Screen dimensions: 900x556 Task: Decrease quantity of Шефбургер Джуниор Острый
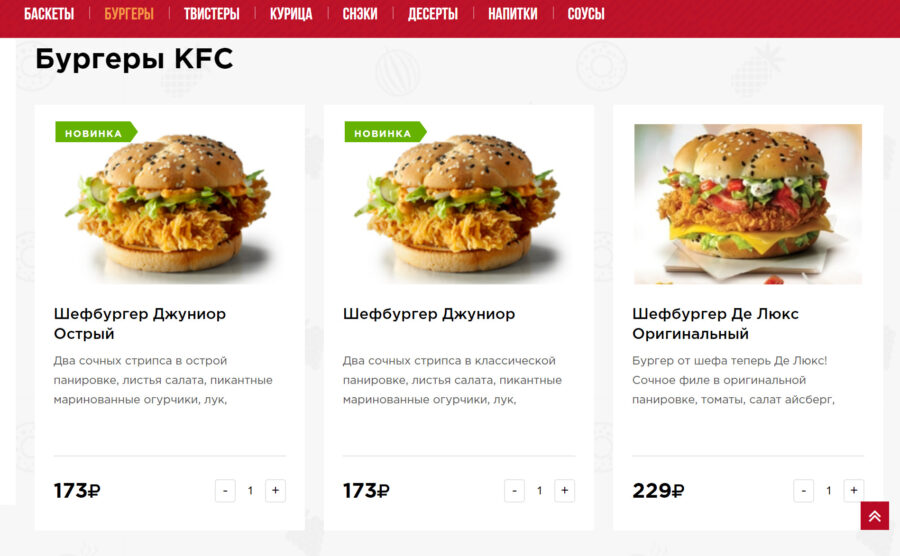click(225, 491)
